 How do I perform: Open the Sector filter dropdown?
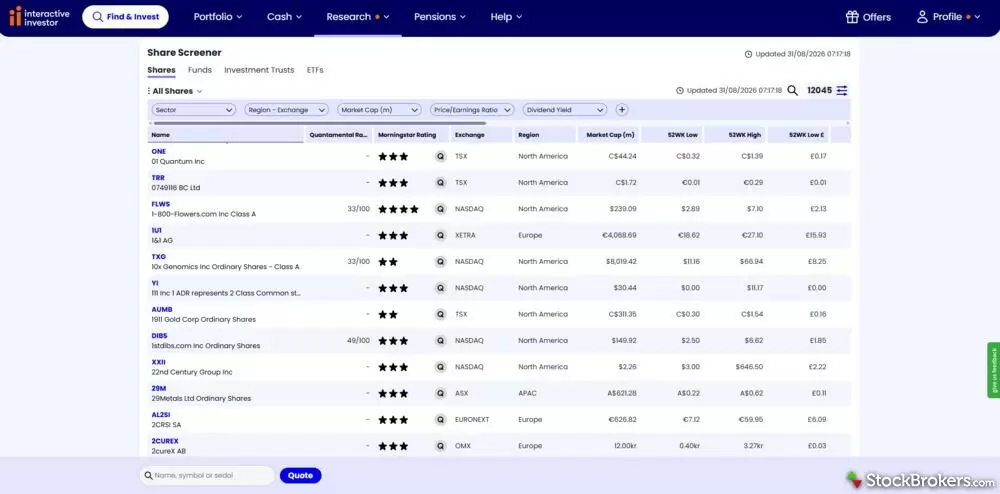click(x=194, y=110)
